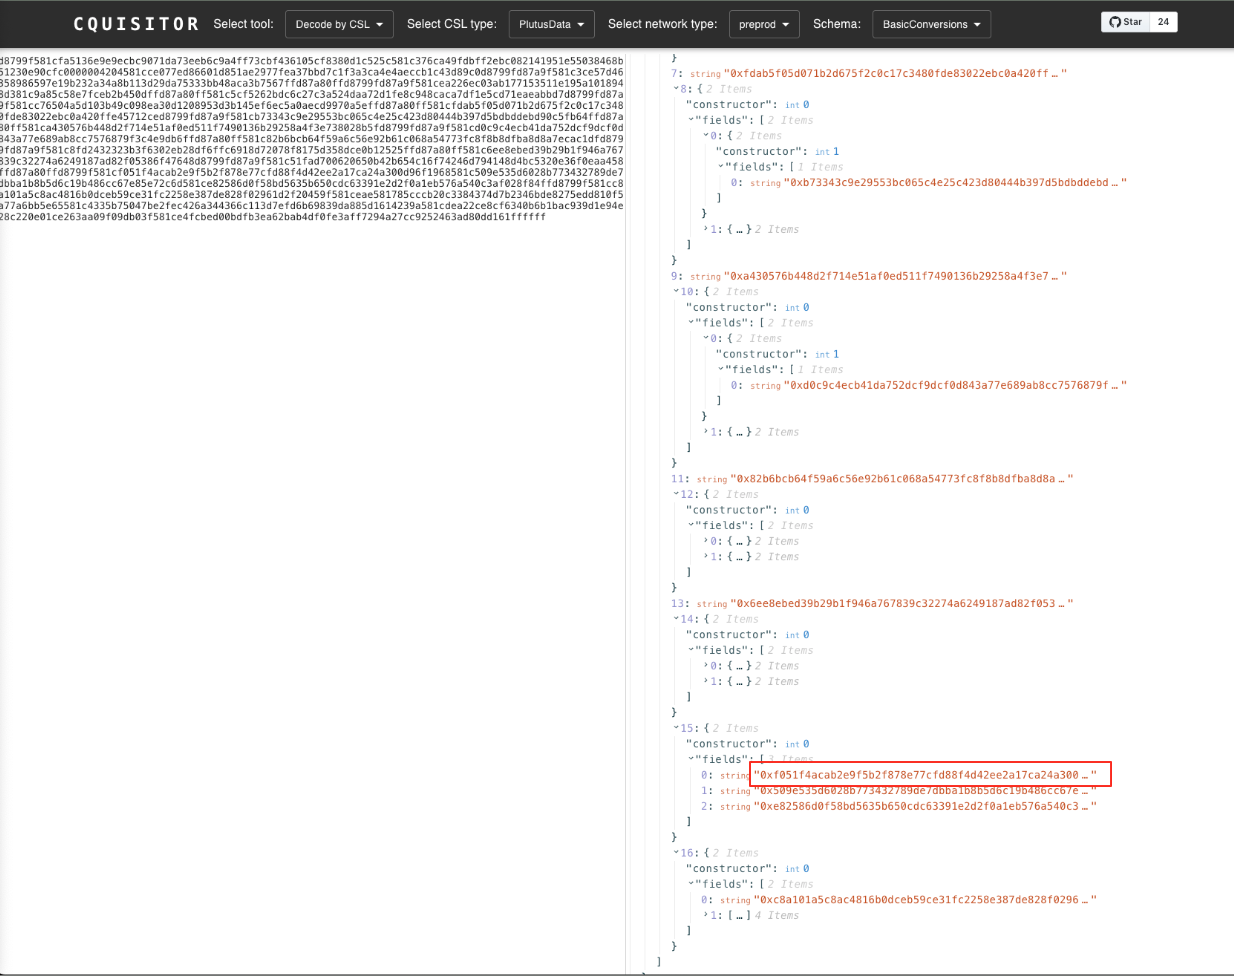This screenshot has height=979, width=1234.
Task: Collapse tree node 15 with chevron
Action: pyautogui.click(x=677, y=728)
